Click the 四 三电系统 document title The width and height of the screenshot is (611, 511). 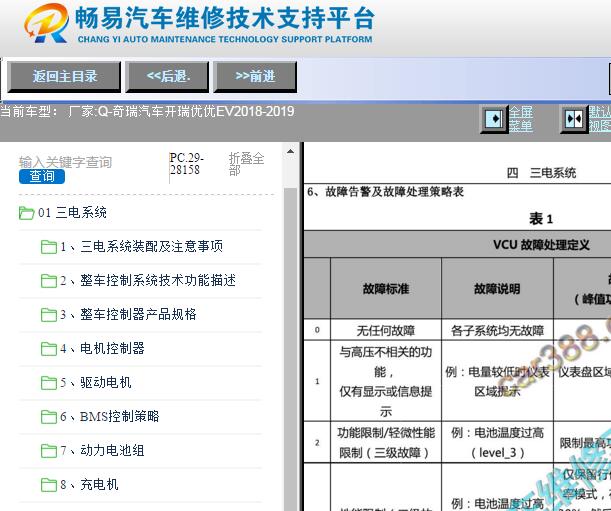[x=541, y=173]
